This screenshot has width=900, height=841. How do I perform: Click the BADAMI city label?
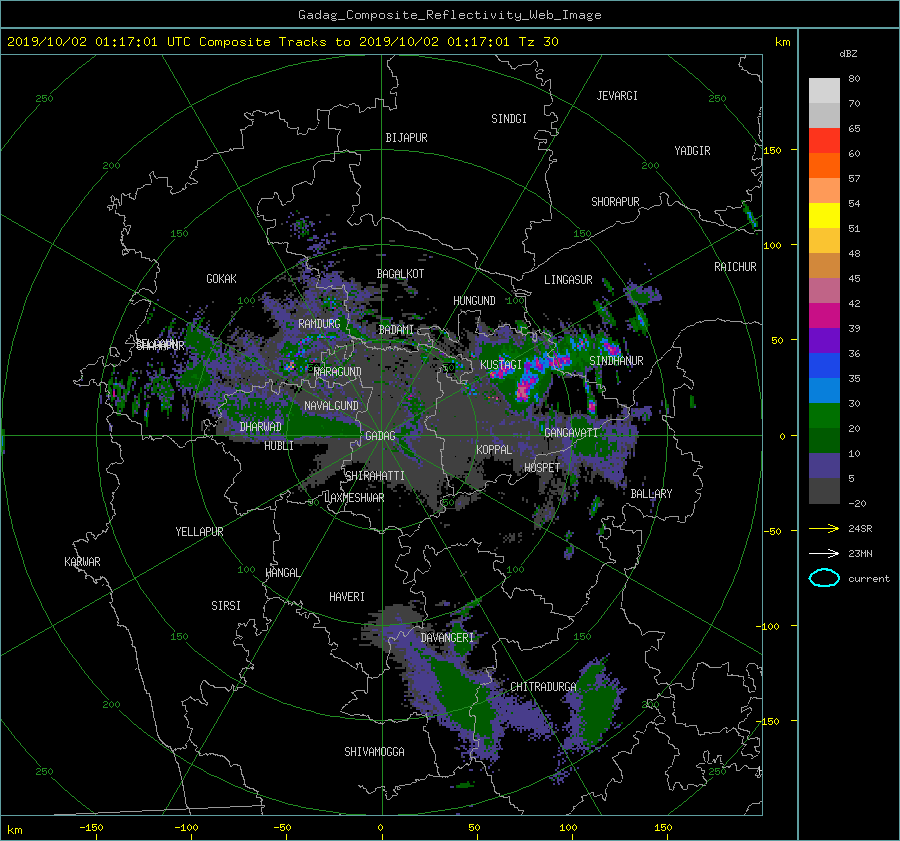(396, 330)
